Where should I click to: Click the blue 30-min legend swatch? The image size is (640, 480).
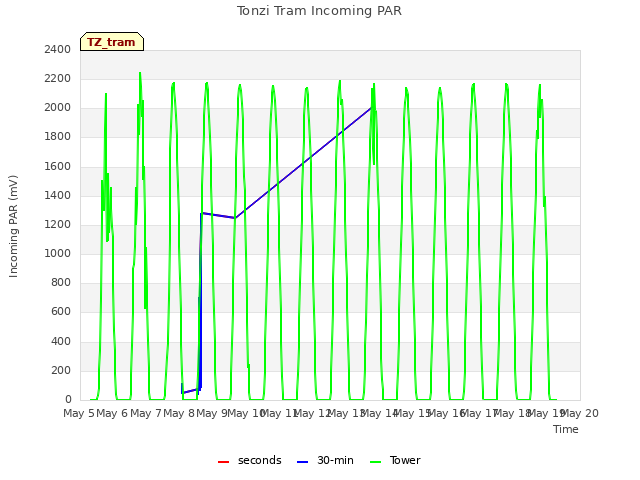tap(302, 462)
